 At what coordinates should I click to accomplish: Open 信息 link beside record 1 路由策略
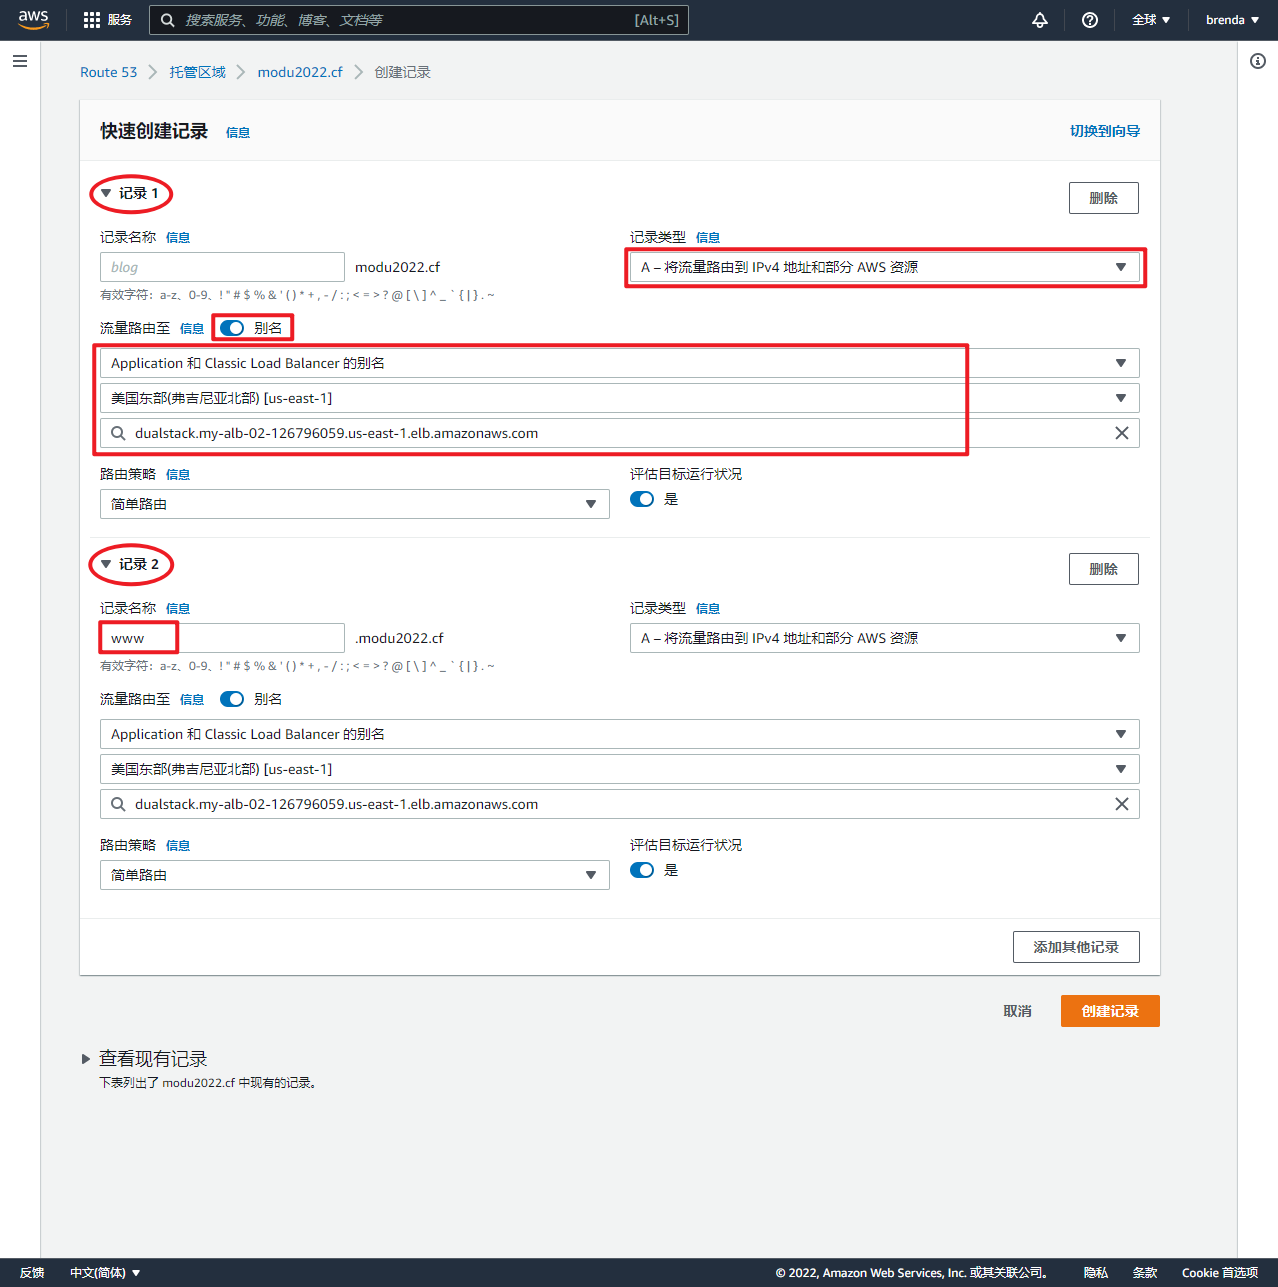click(x=178, y=475)
